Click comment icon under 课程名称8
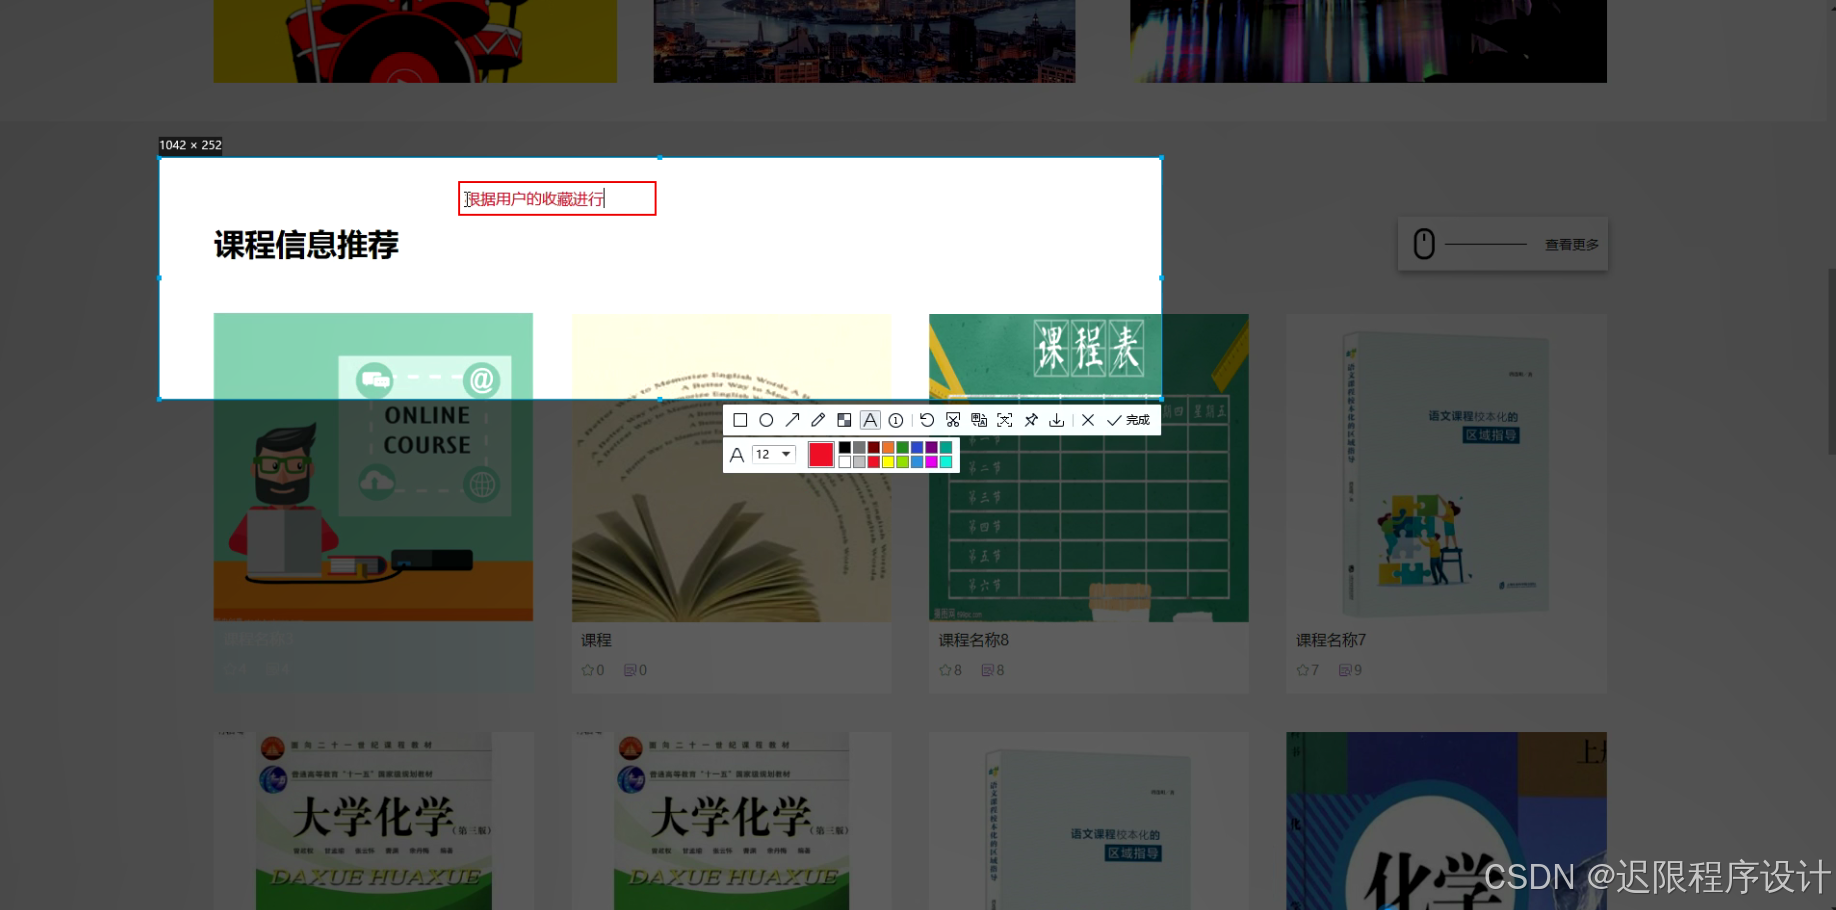 [987, 670]
